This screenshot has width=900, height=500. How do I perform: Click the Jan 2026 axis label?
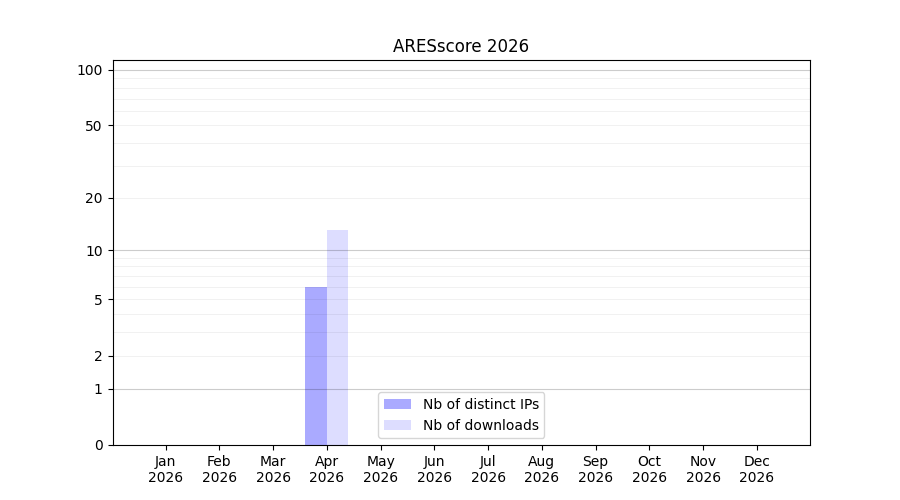point(165,469)
